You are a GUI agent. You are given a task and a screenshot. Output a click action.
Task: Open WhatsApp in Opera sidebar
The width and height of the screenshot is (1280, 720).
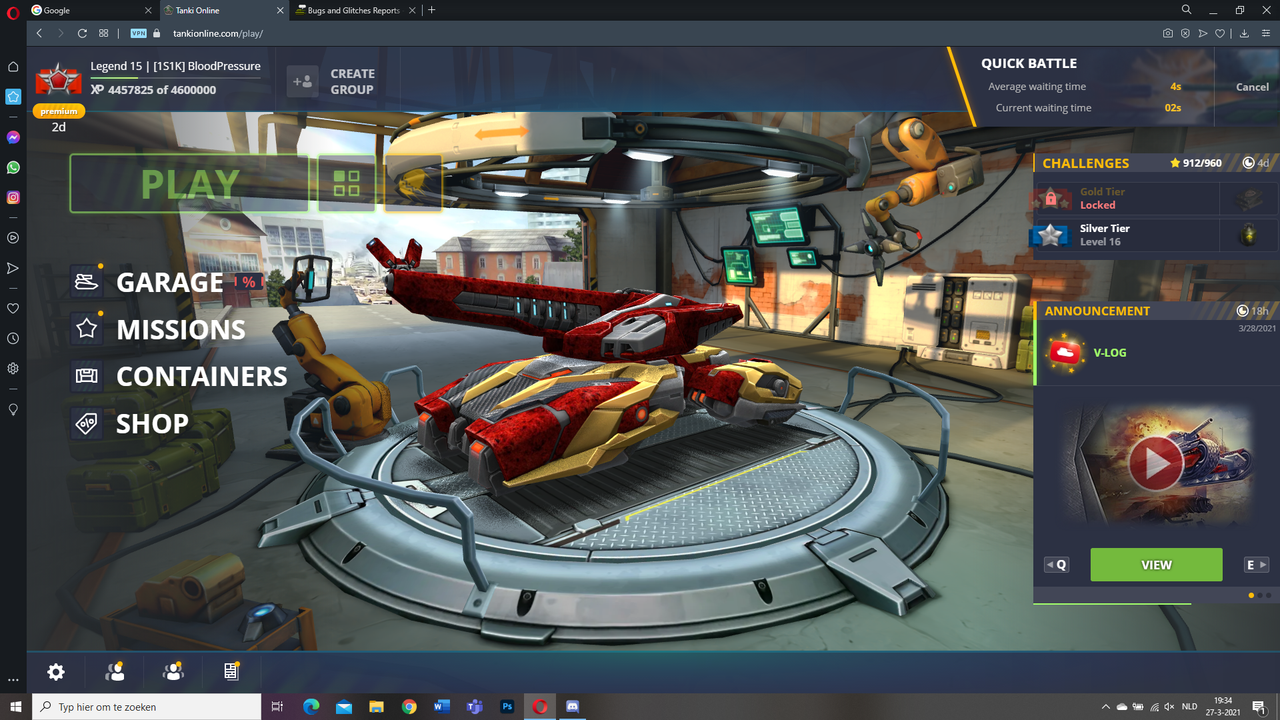[13, 168]
